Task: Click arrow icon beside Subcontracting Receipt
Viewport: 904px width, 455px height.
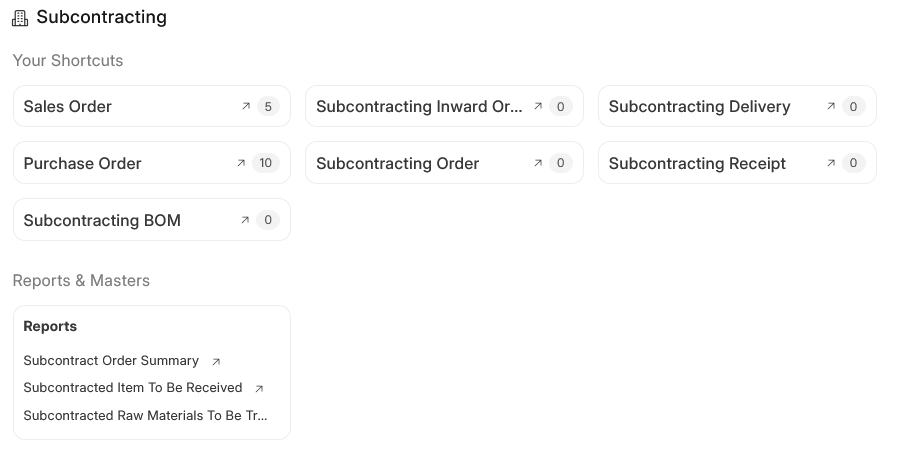Action: pos(831,163)
